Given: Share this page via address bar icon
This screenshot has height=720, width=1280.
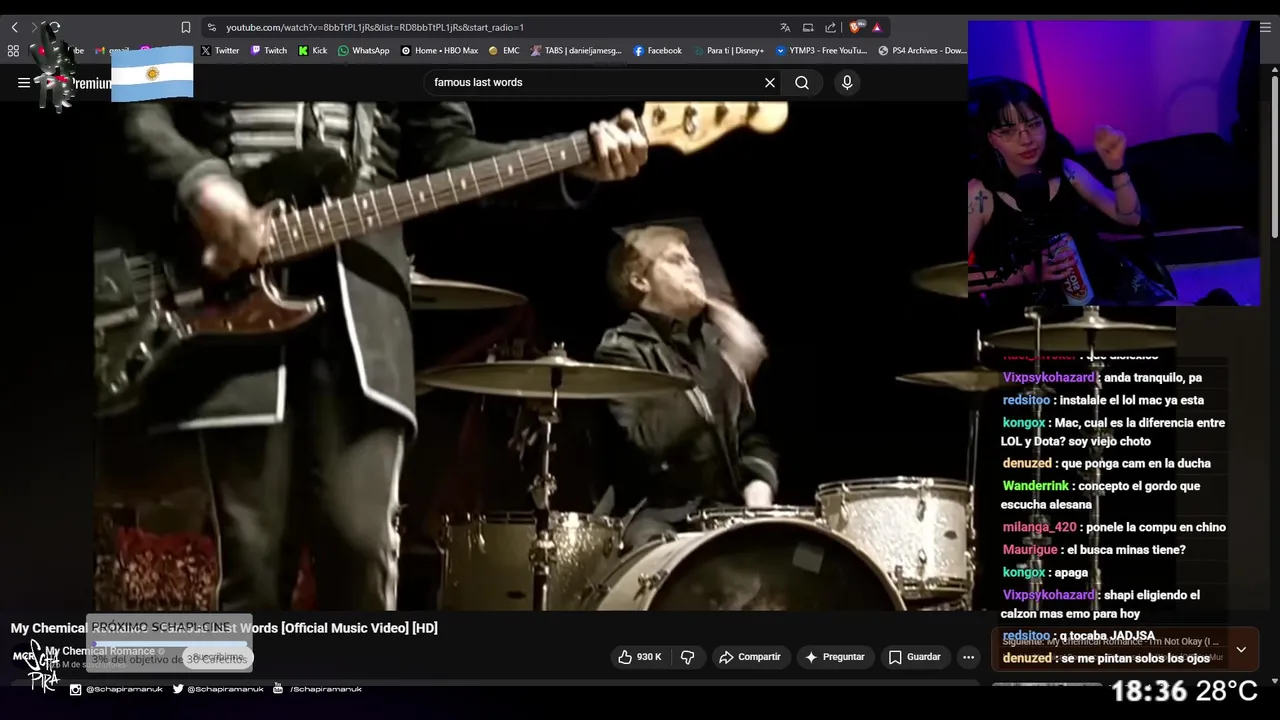Looking at the screenshot, I should [x=830, y=27].
